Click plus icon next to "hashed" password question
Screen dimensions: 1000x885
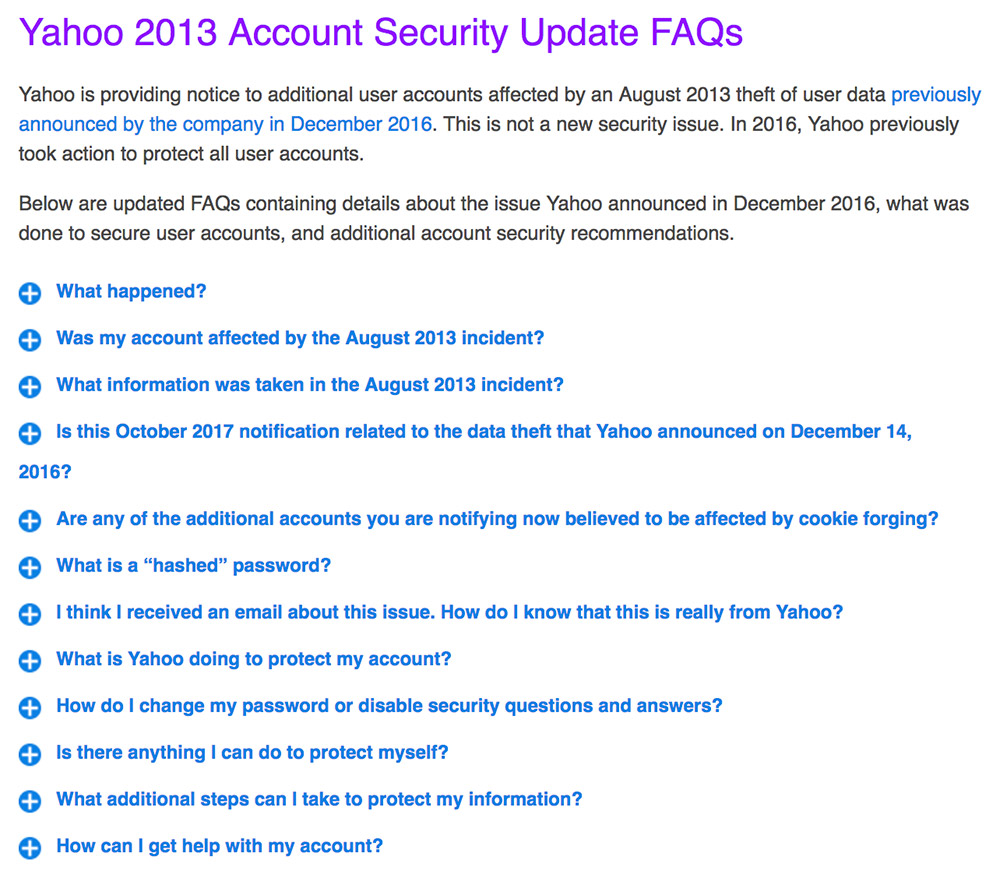(x=29, y=567)
